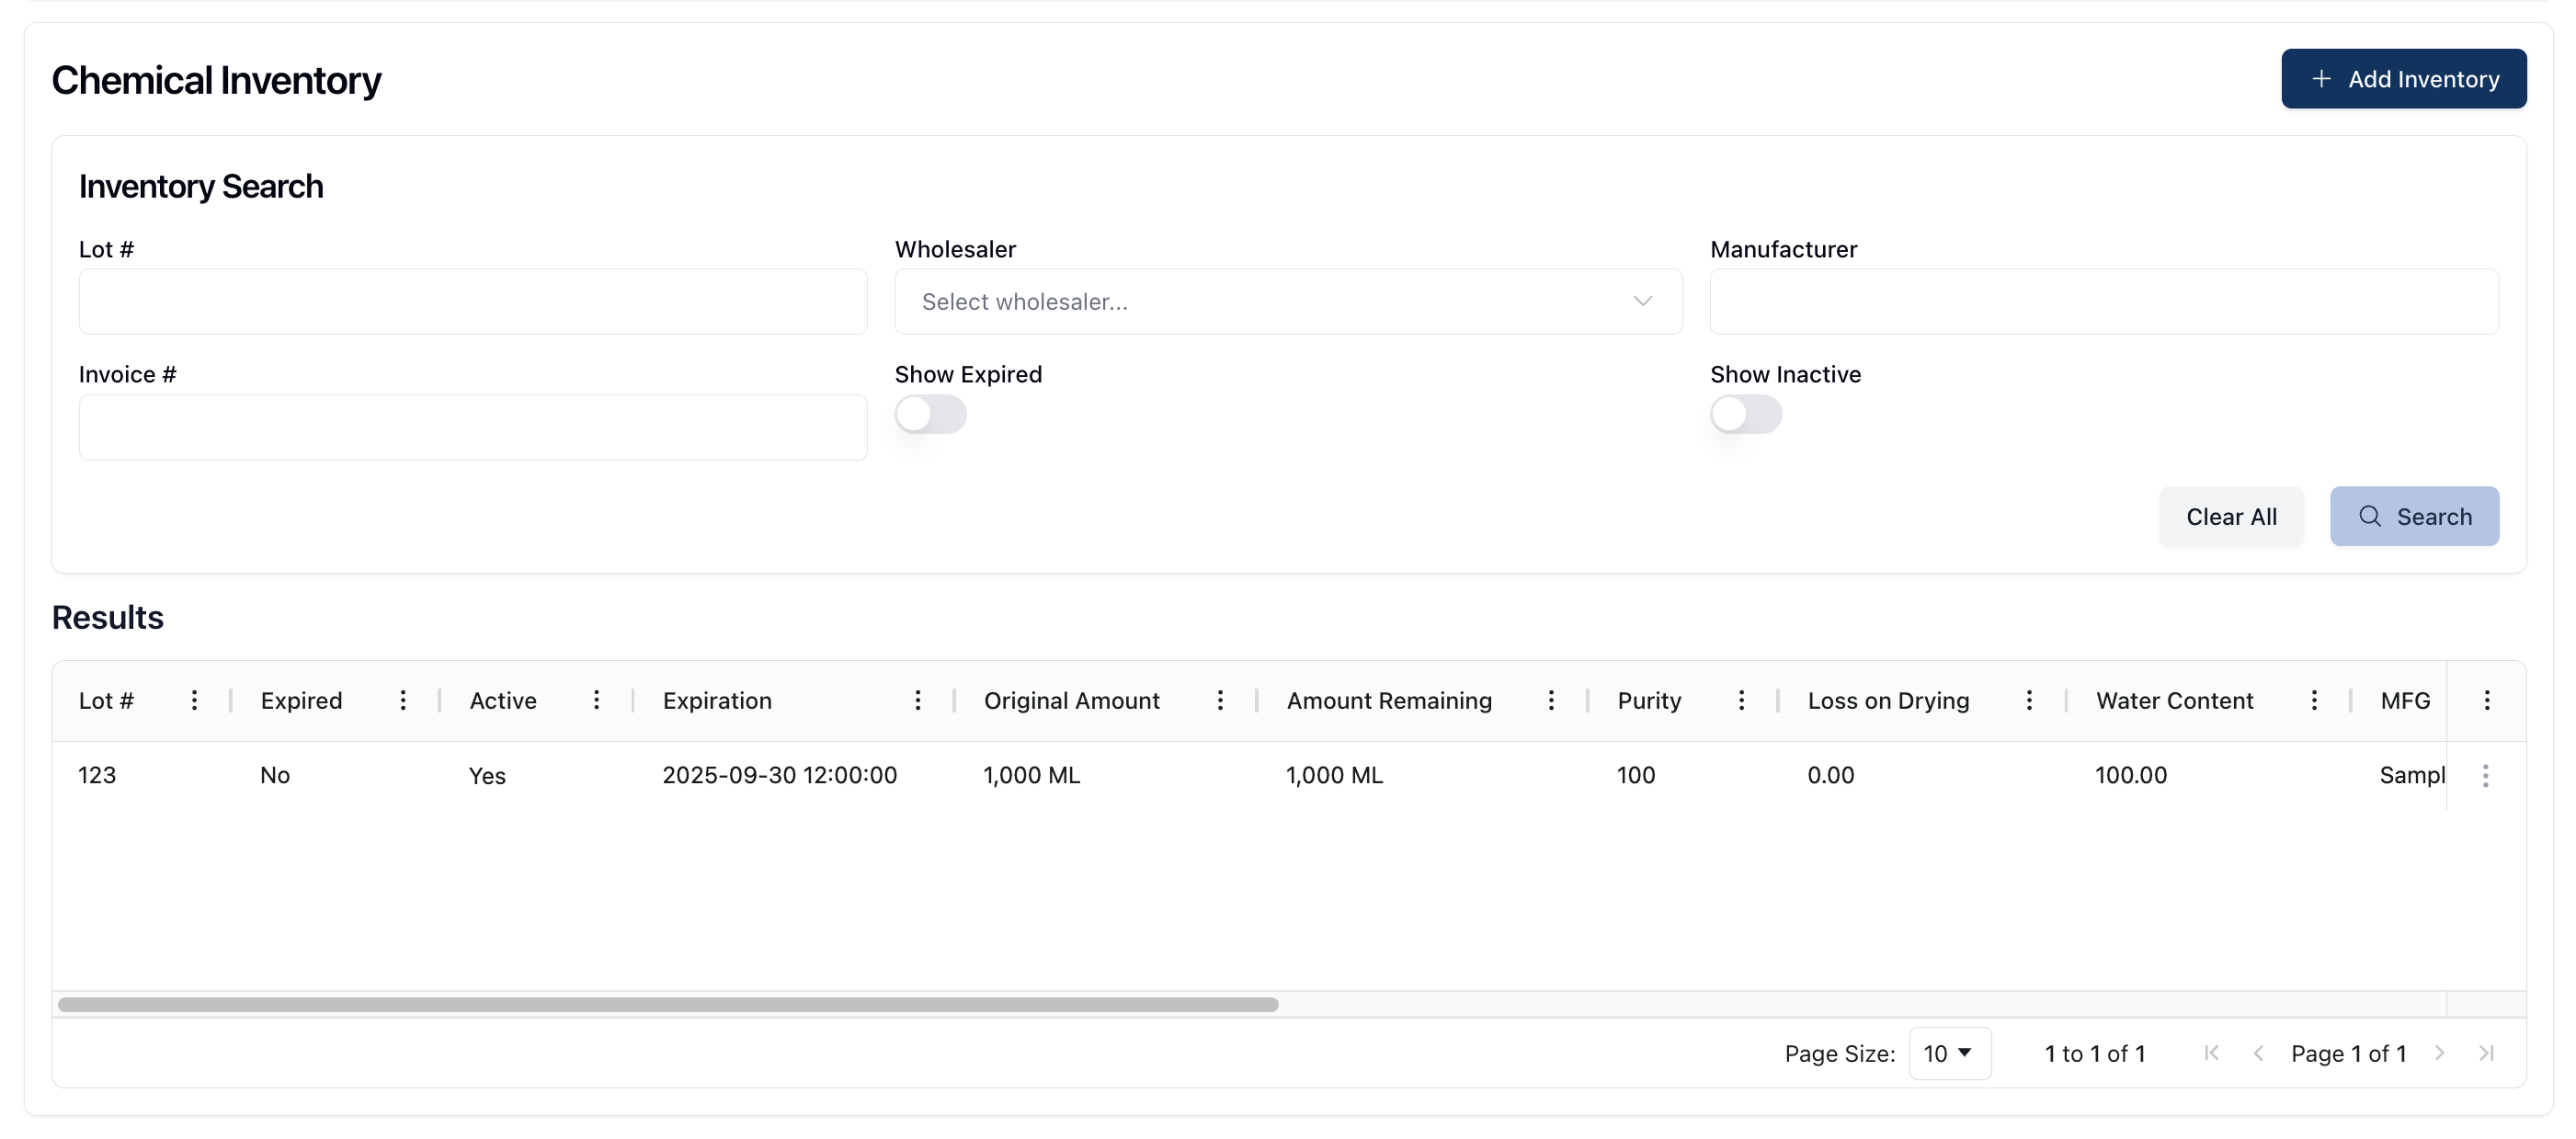Click Clear All button

click(2231, 516)
